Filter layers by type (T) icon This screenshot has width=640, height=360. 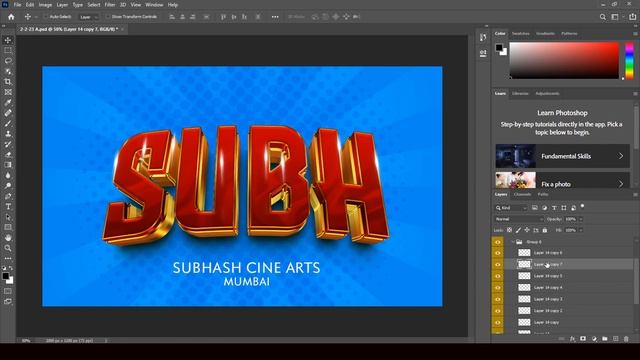[554, 208]
